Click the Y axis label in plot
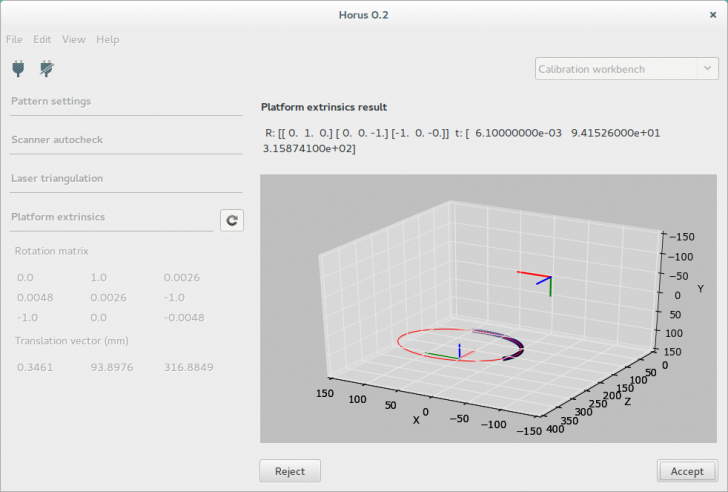 click(700, 289)
